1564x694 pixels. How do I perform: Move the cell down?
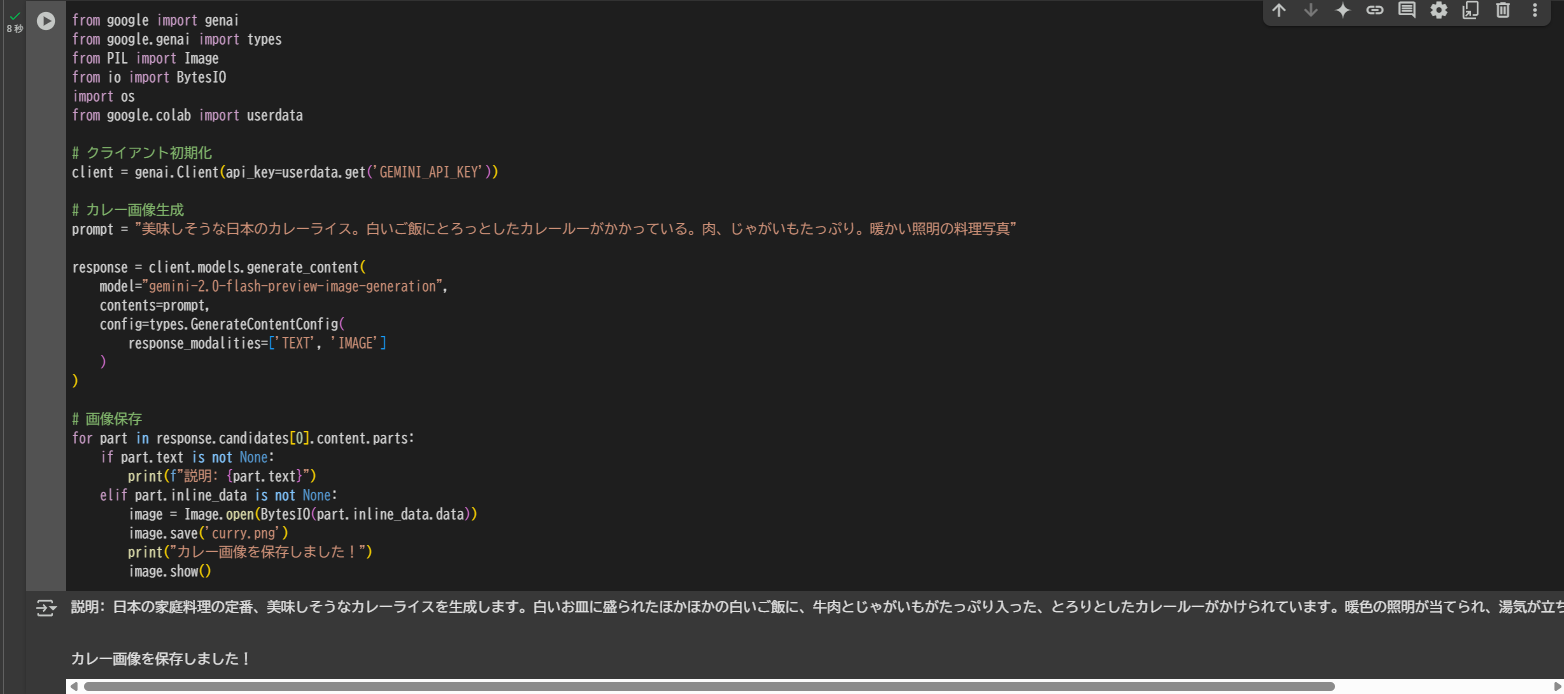coord(1311,11)
